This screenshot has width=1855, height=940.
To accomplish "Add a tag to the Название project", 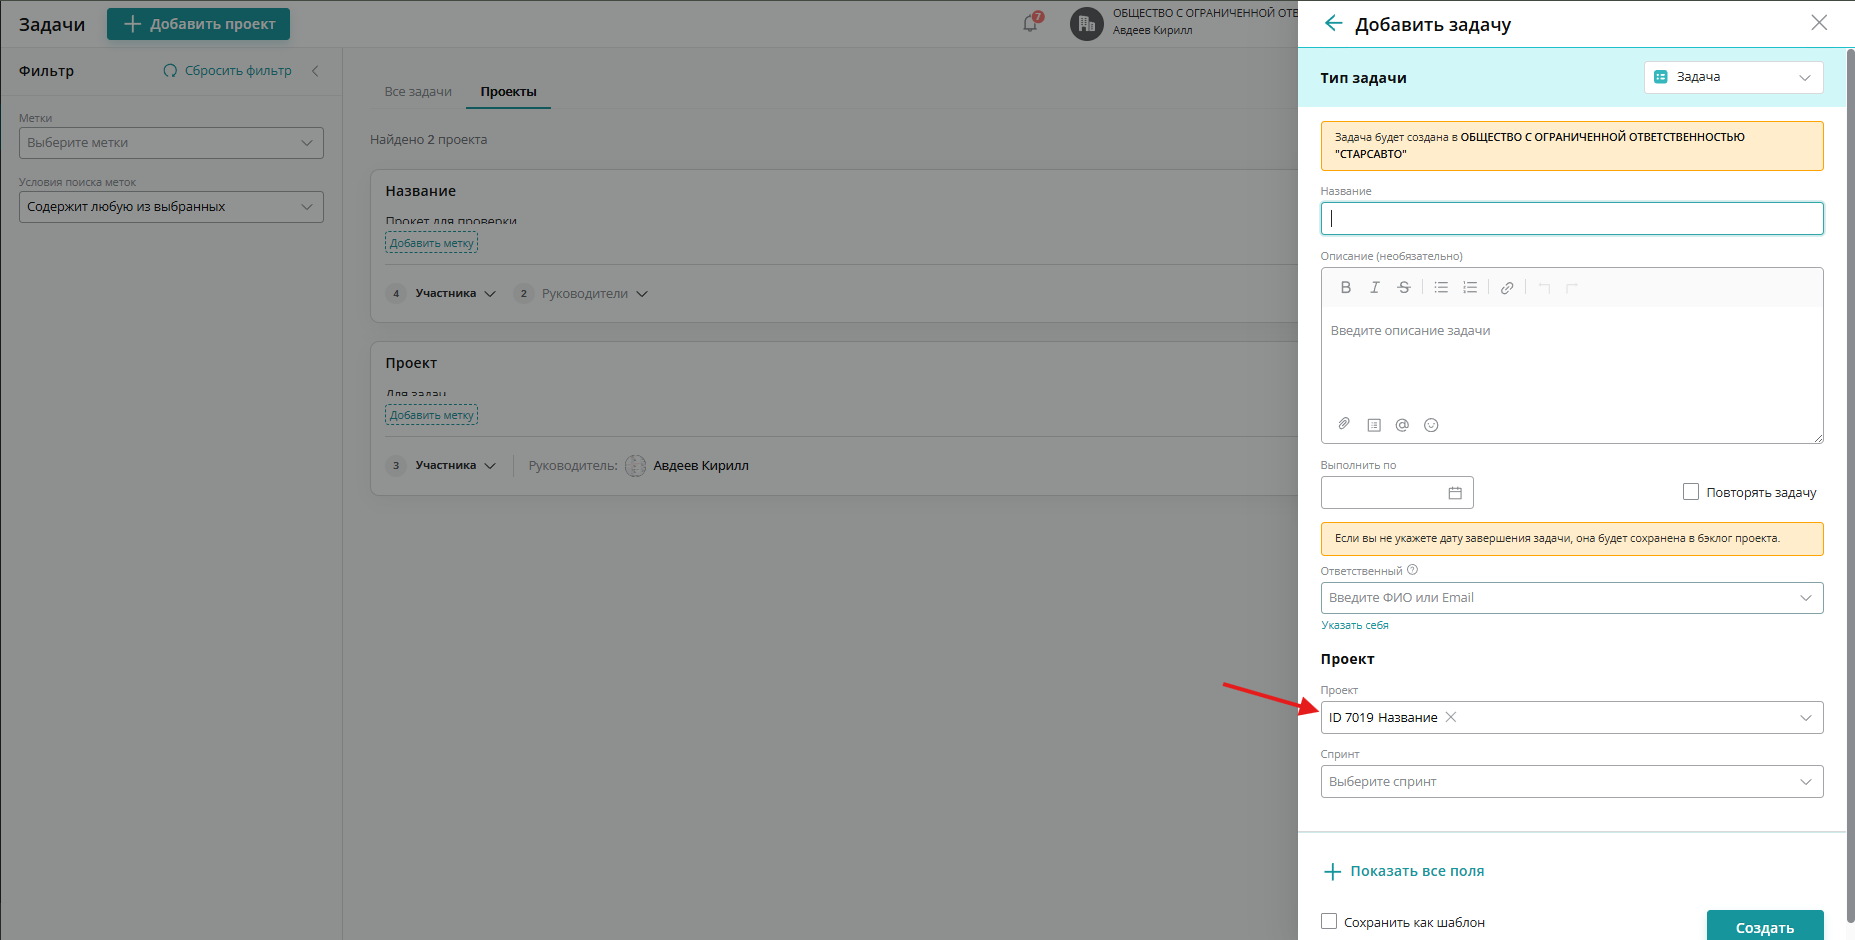I will click(432, 243).
